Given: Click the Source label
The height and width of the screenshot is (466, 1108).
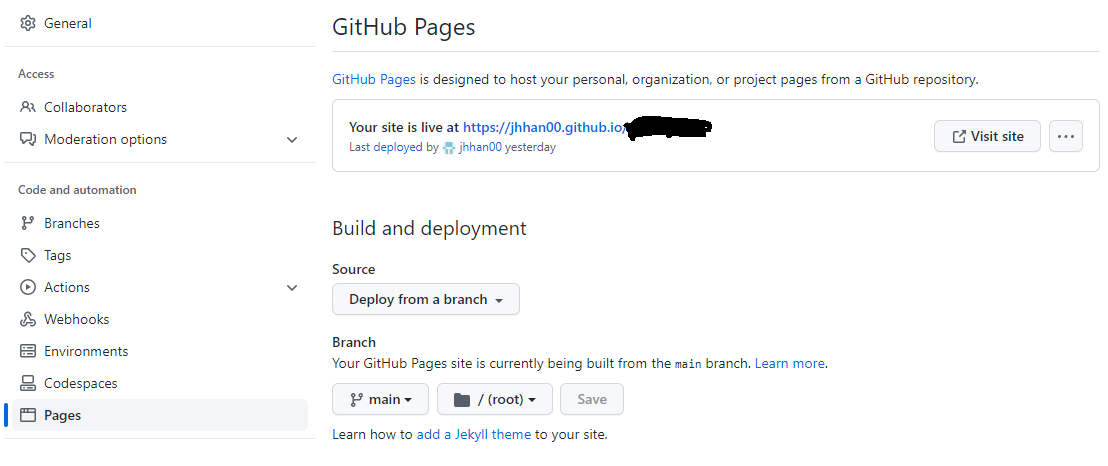Looking at the screenshot, I should point(353,269).
